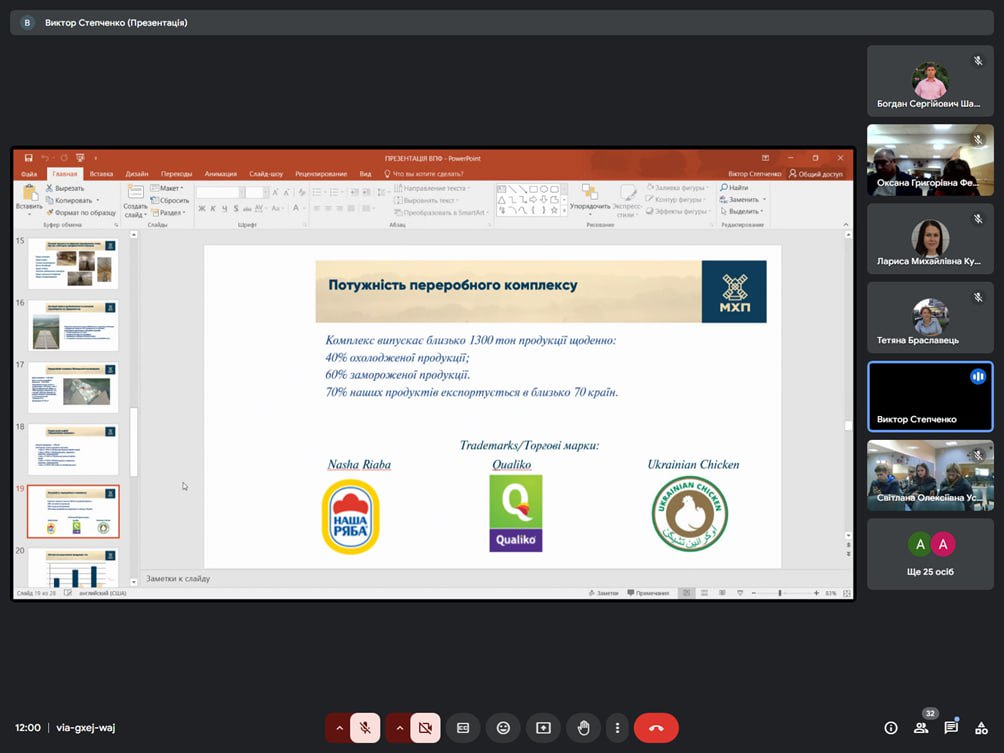The width and height of the screenshot is (1004, 753).
Task: Click Сбросить reset slide button
Action: [170, 200]
